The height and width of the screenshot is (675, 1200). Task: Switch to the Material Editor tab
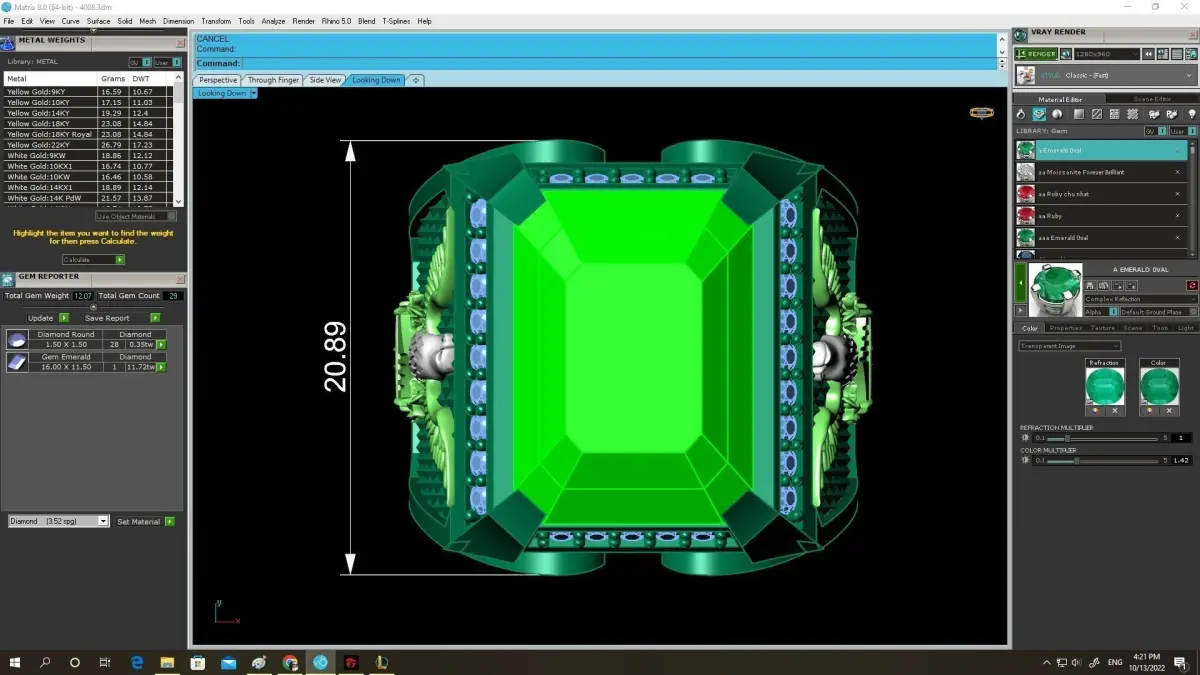point(1059,99)
